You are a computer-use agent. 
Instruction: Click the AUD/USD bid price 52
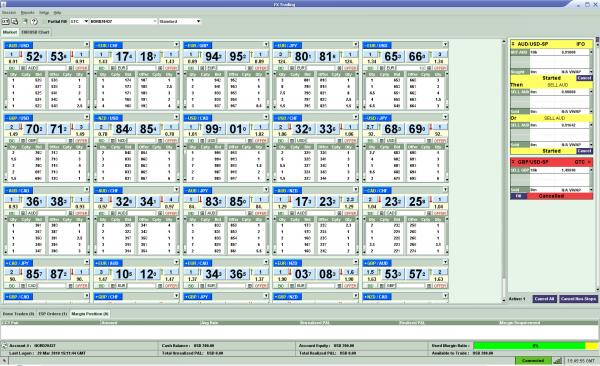34,57
